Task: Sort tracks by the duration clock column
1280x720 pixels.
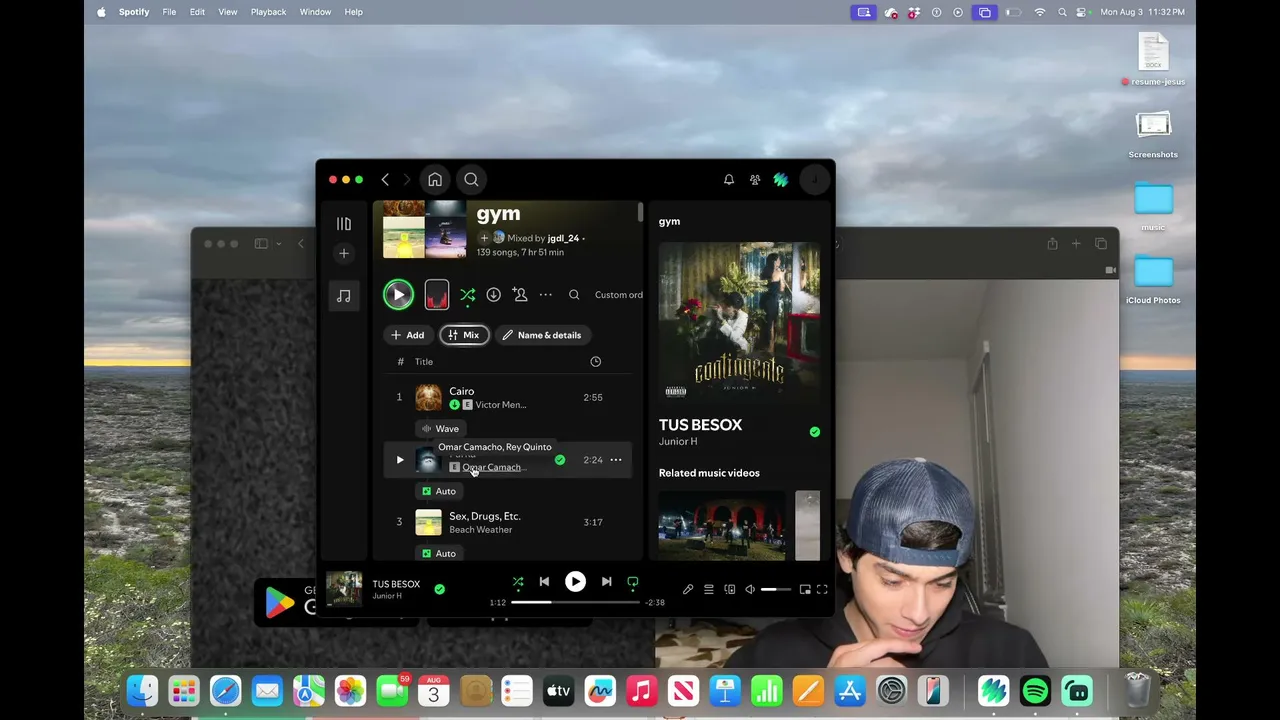Action: [596, 362]
